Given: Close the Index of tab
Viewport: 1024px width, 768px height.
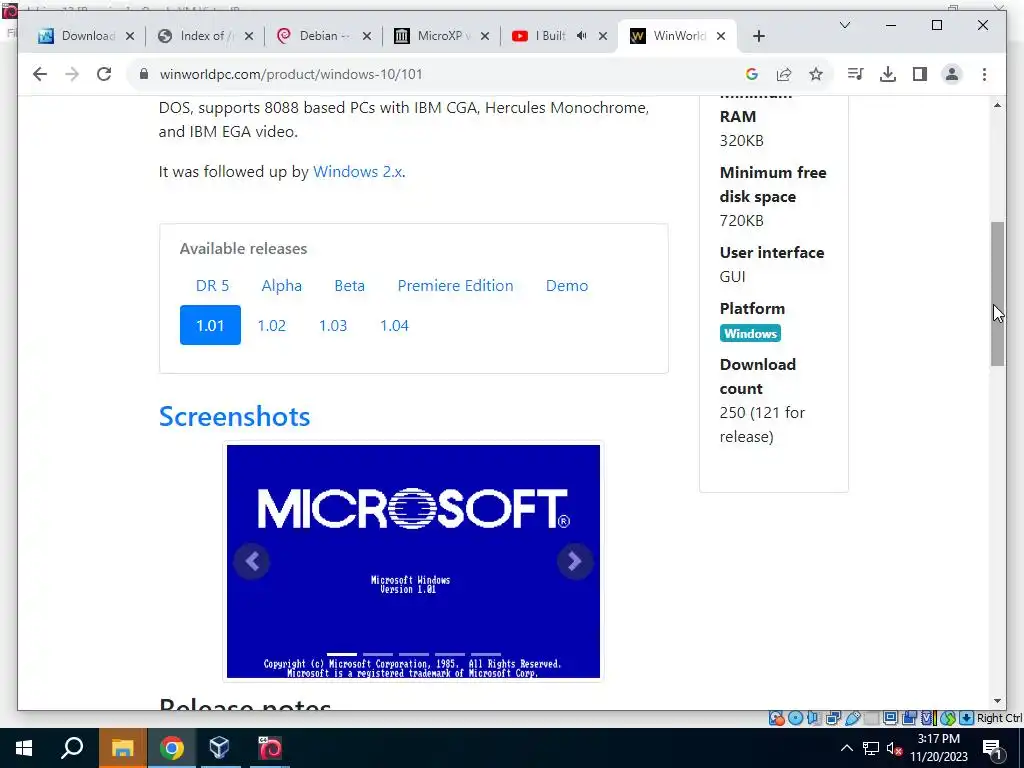Looking at the screenshot, I should 249,36.
